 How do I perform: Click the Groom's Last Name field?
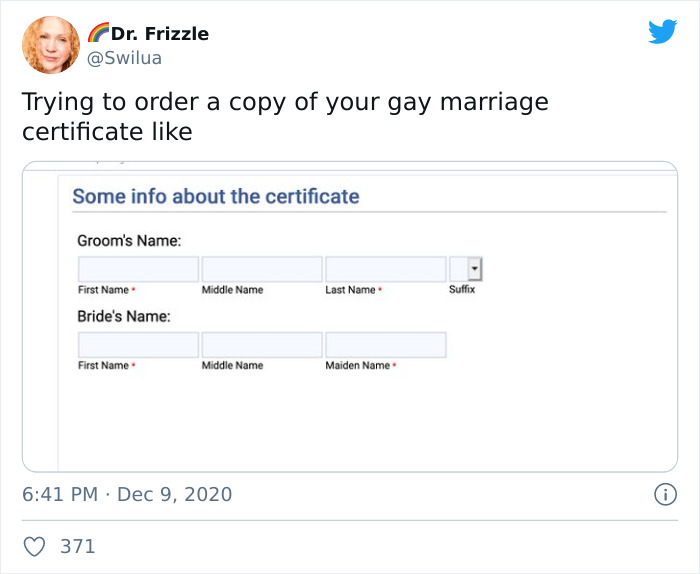pyautogui.click(x=386, y=269)
